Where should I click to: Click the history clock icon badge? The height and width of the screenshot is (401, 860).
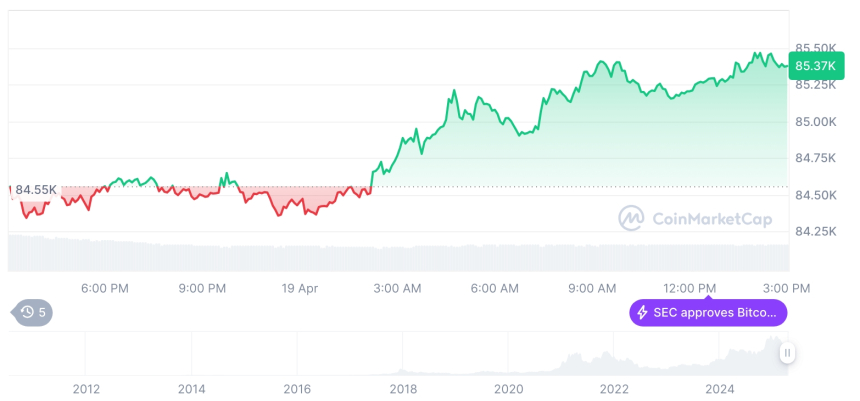(x=28, y=312)
